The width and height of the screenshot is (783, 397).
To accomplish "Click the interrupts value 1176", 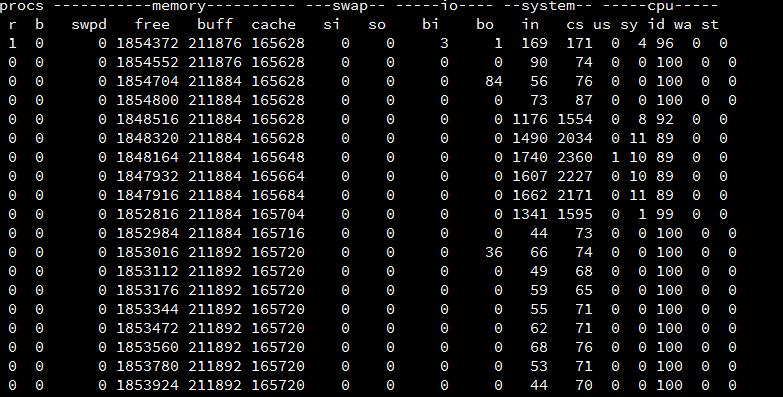I will pyautogui.click(x=530, y=119).
